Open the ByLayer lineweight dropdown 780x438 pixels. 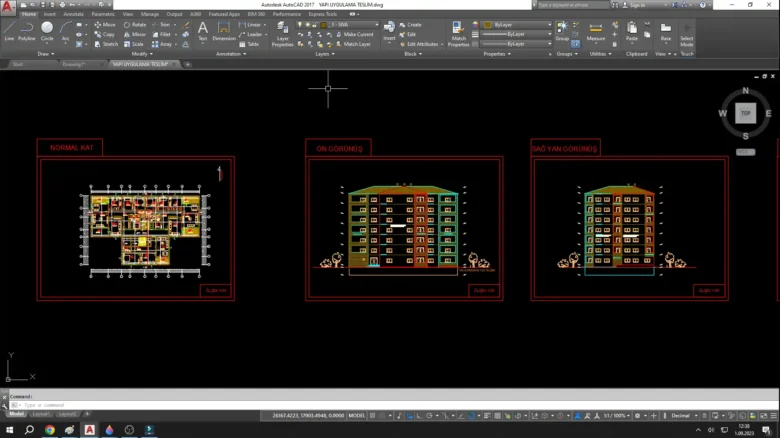coord(517,34)
